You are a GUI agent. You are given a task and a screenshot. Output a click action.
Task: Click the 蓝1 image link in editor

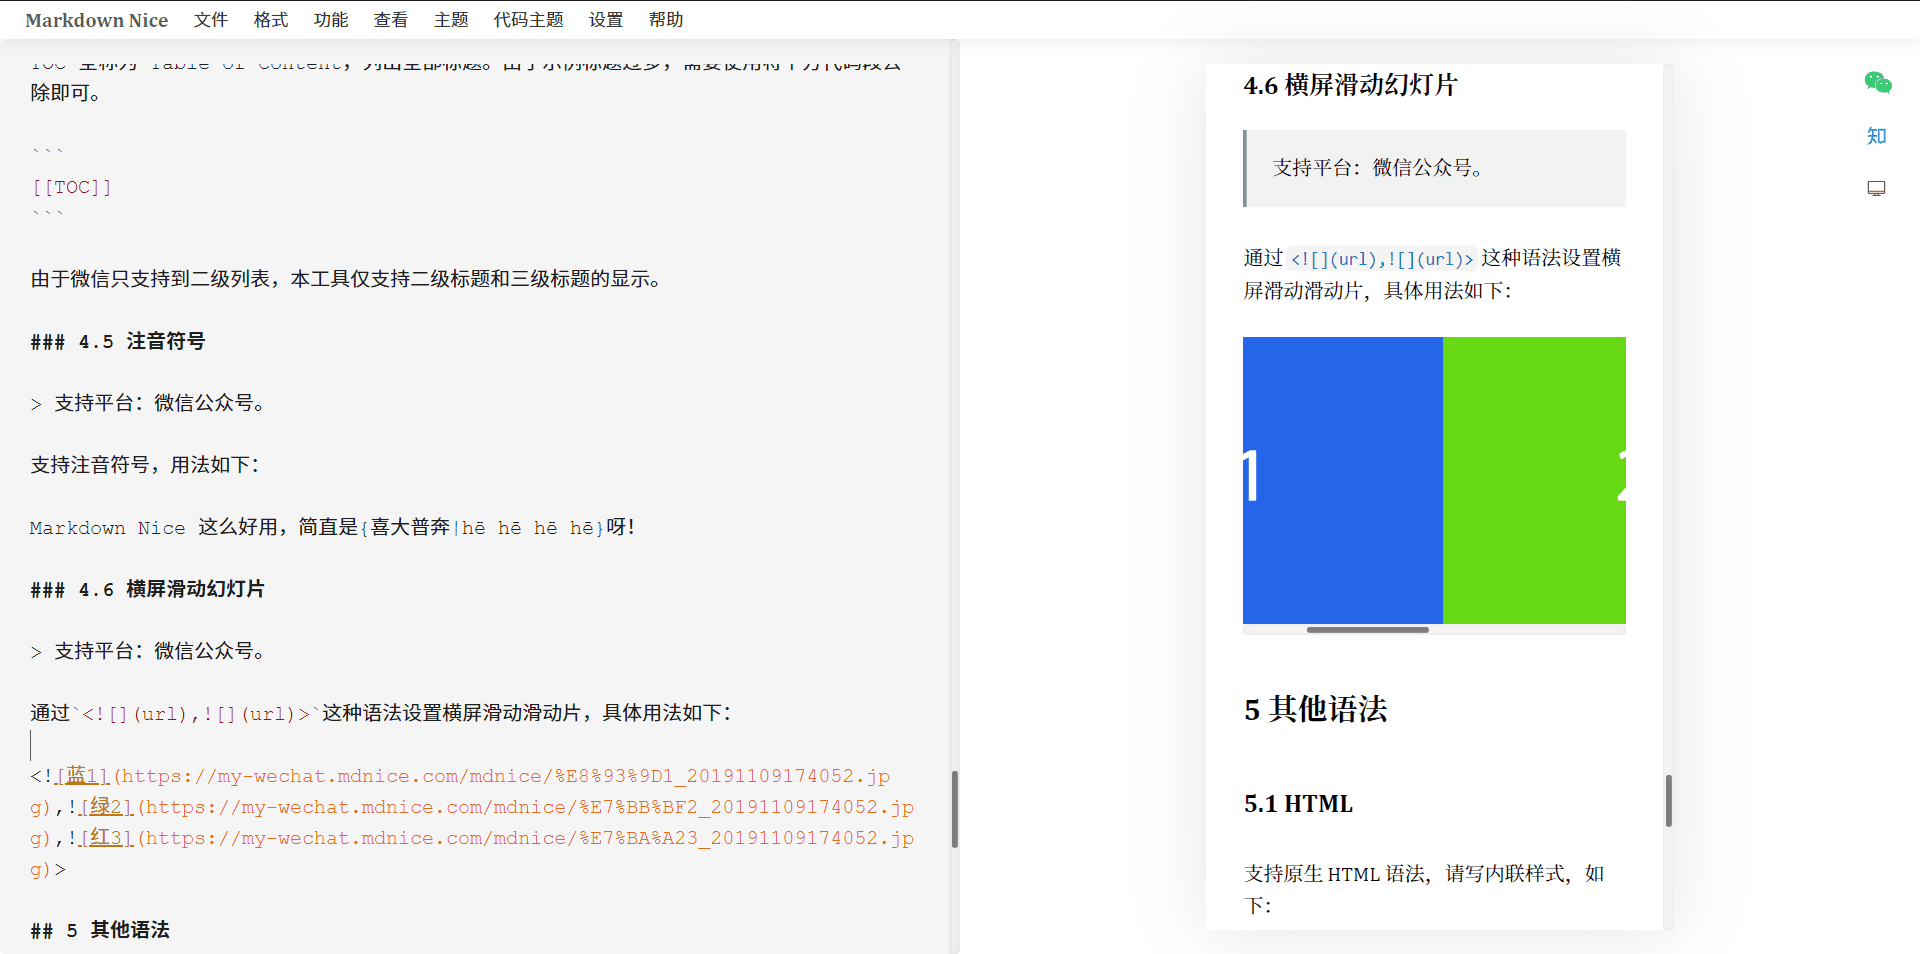click(x=82, y=776)
